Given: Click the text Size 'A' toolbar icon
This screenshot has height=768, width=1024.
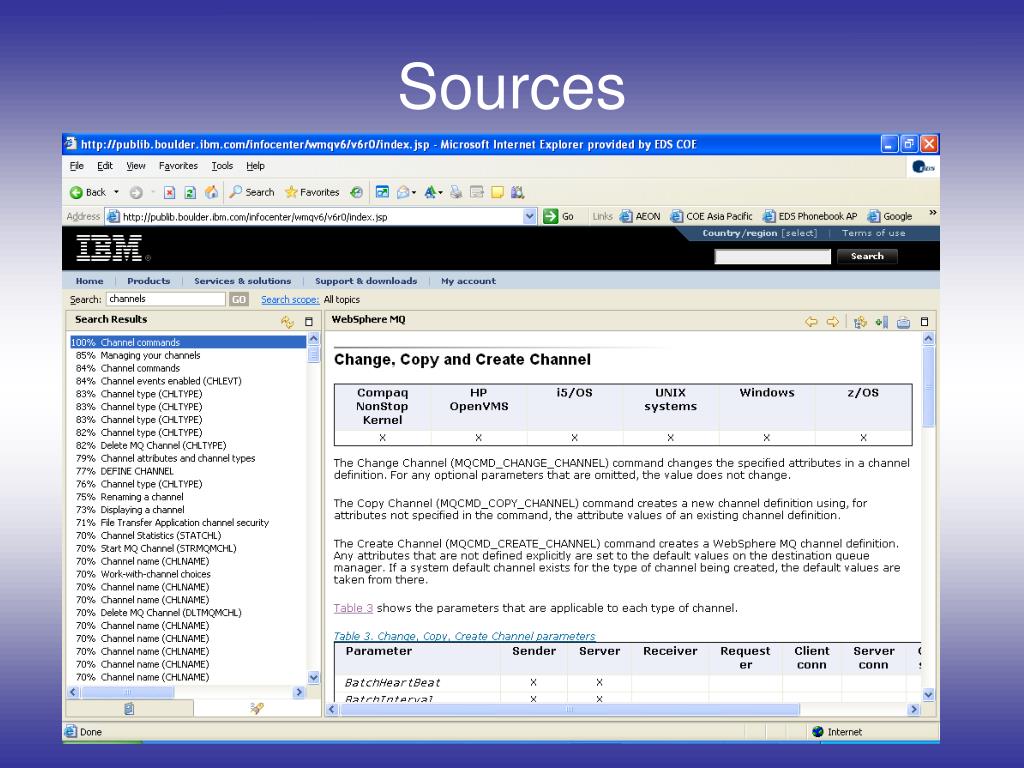Looking at the screenshot, I should 430,193.
